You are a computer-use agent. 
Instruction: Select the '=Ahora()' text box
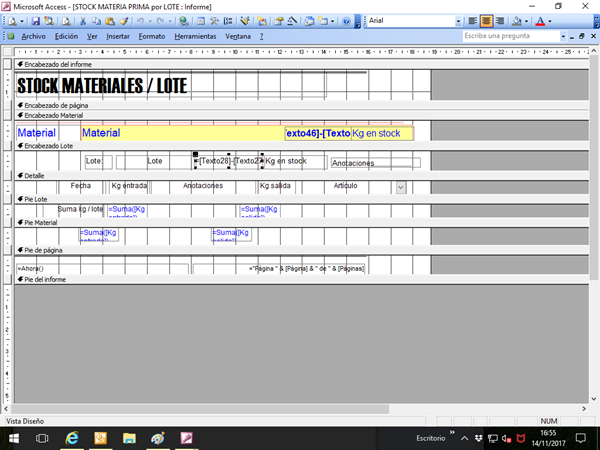pos(103,269)
